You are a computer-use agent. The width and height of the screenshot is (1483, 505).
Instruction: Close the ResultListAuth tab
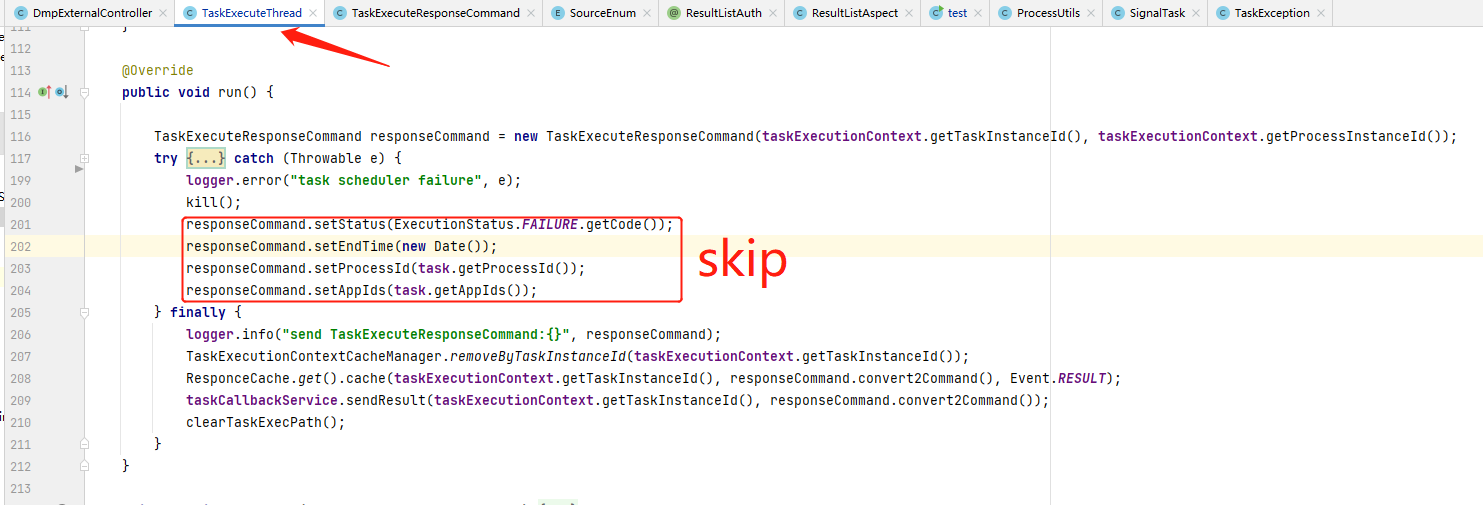(x=773, y=13)
